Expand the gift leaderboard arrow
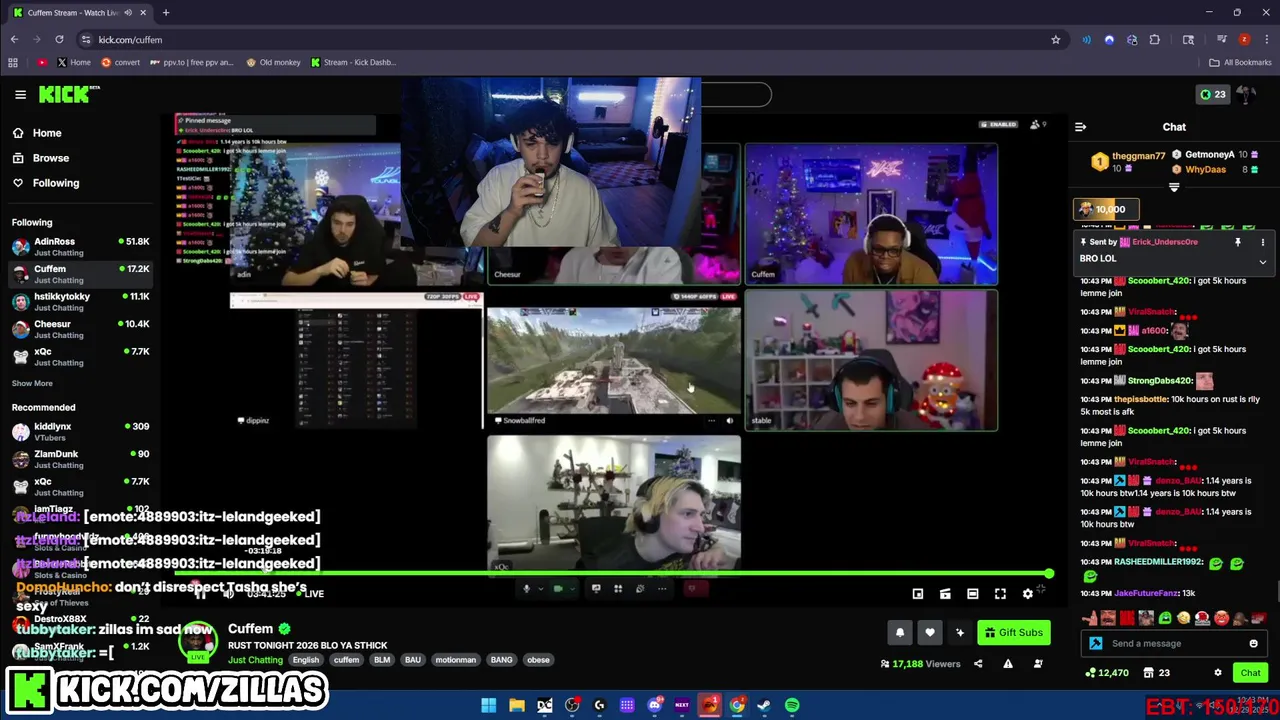 pos(1174,187)
